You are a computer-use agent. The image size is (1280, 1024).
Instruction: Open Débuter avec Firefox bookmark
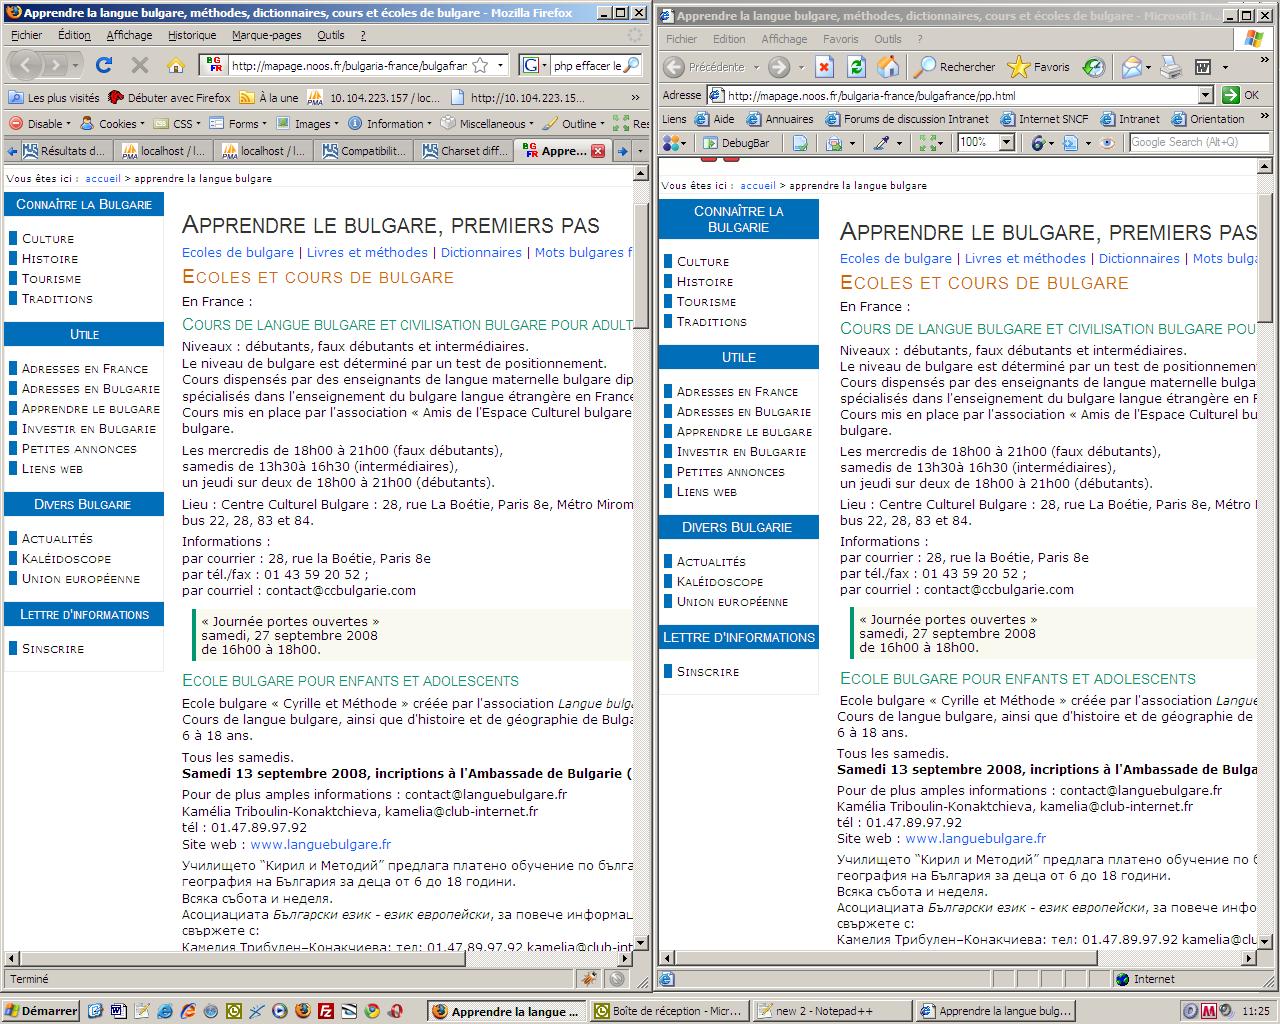[x=170, y=98]
